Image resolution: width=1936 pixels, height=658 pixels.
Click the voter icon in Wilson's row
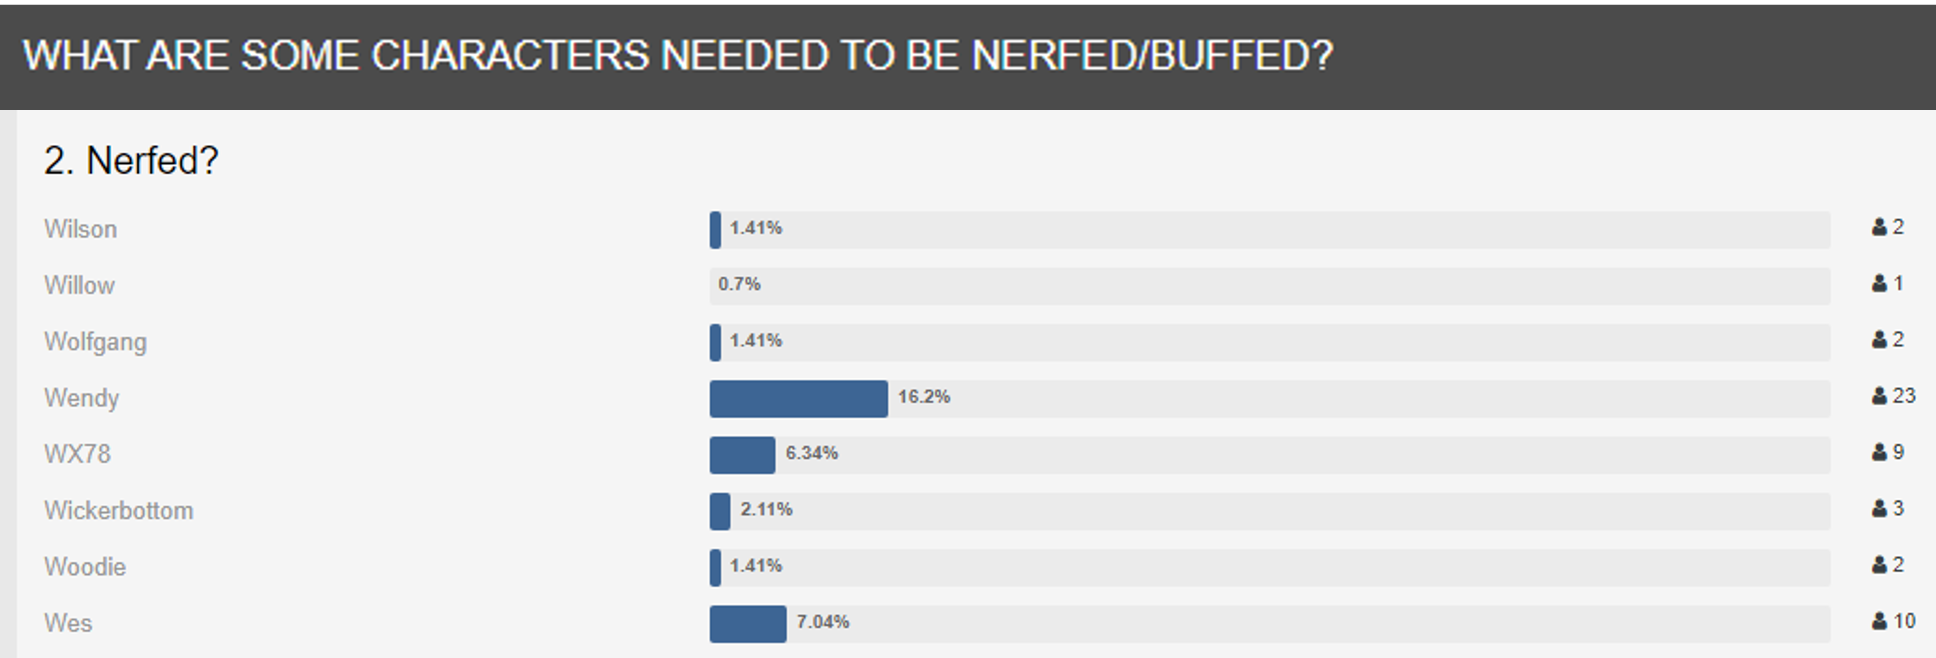point(1879,228)
